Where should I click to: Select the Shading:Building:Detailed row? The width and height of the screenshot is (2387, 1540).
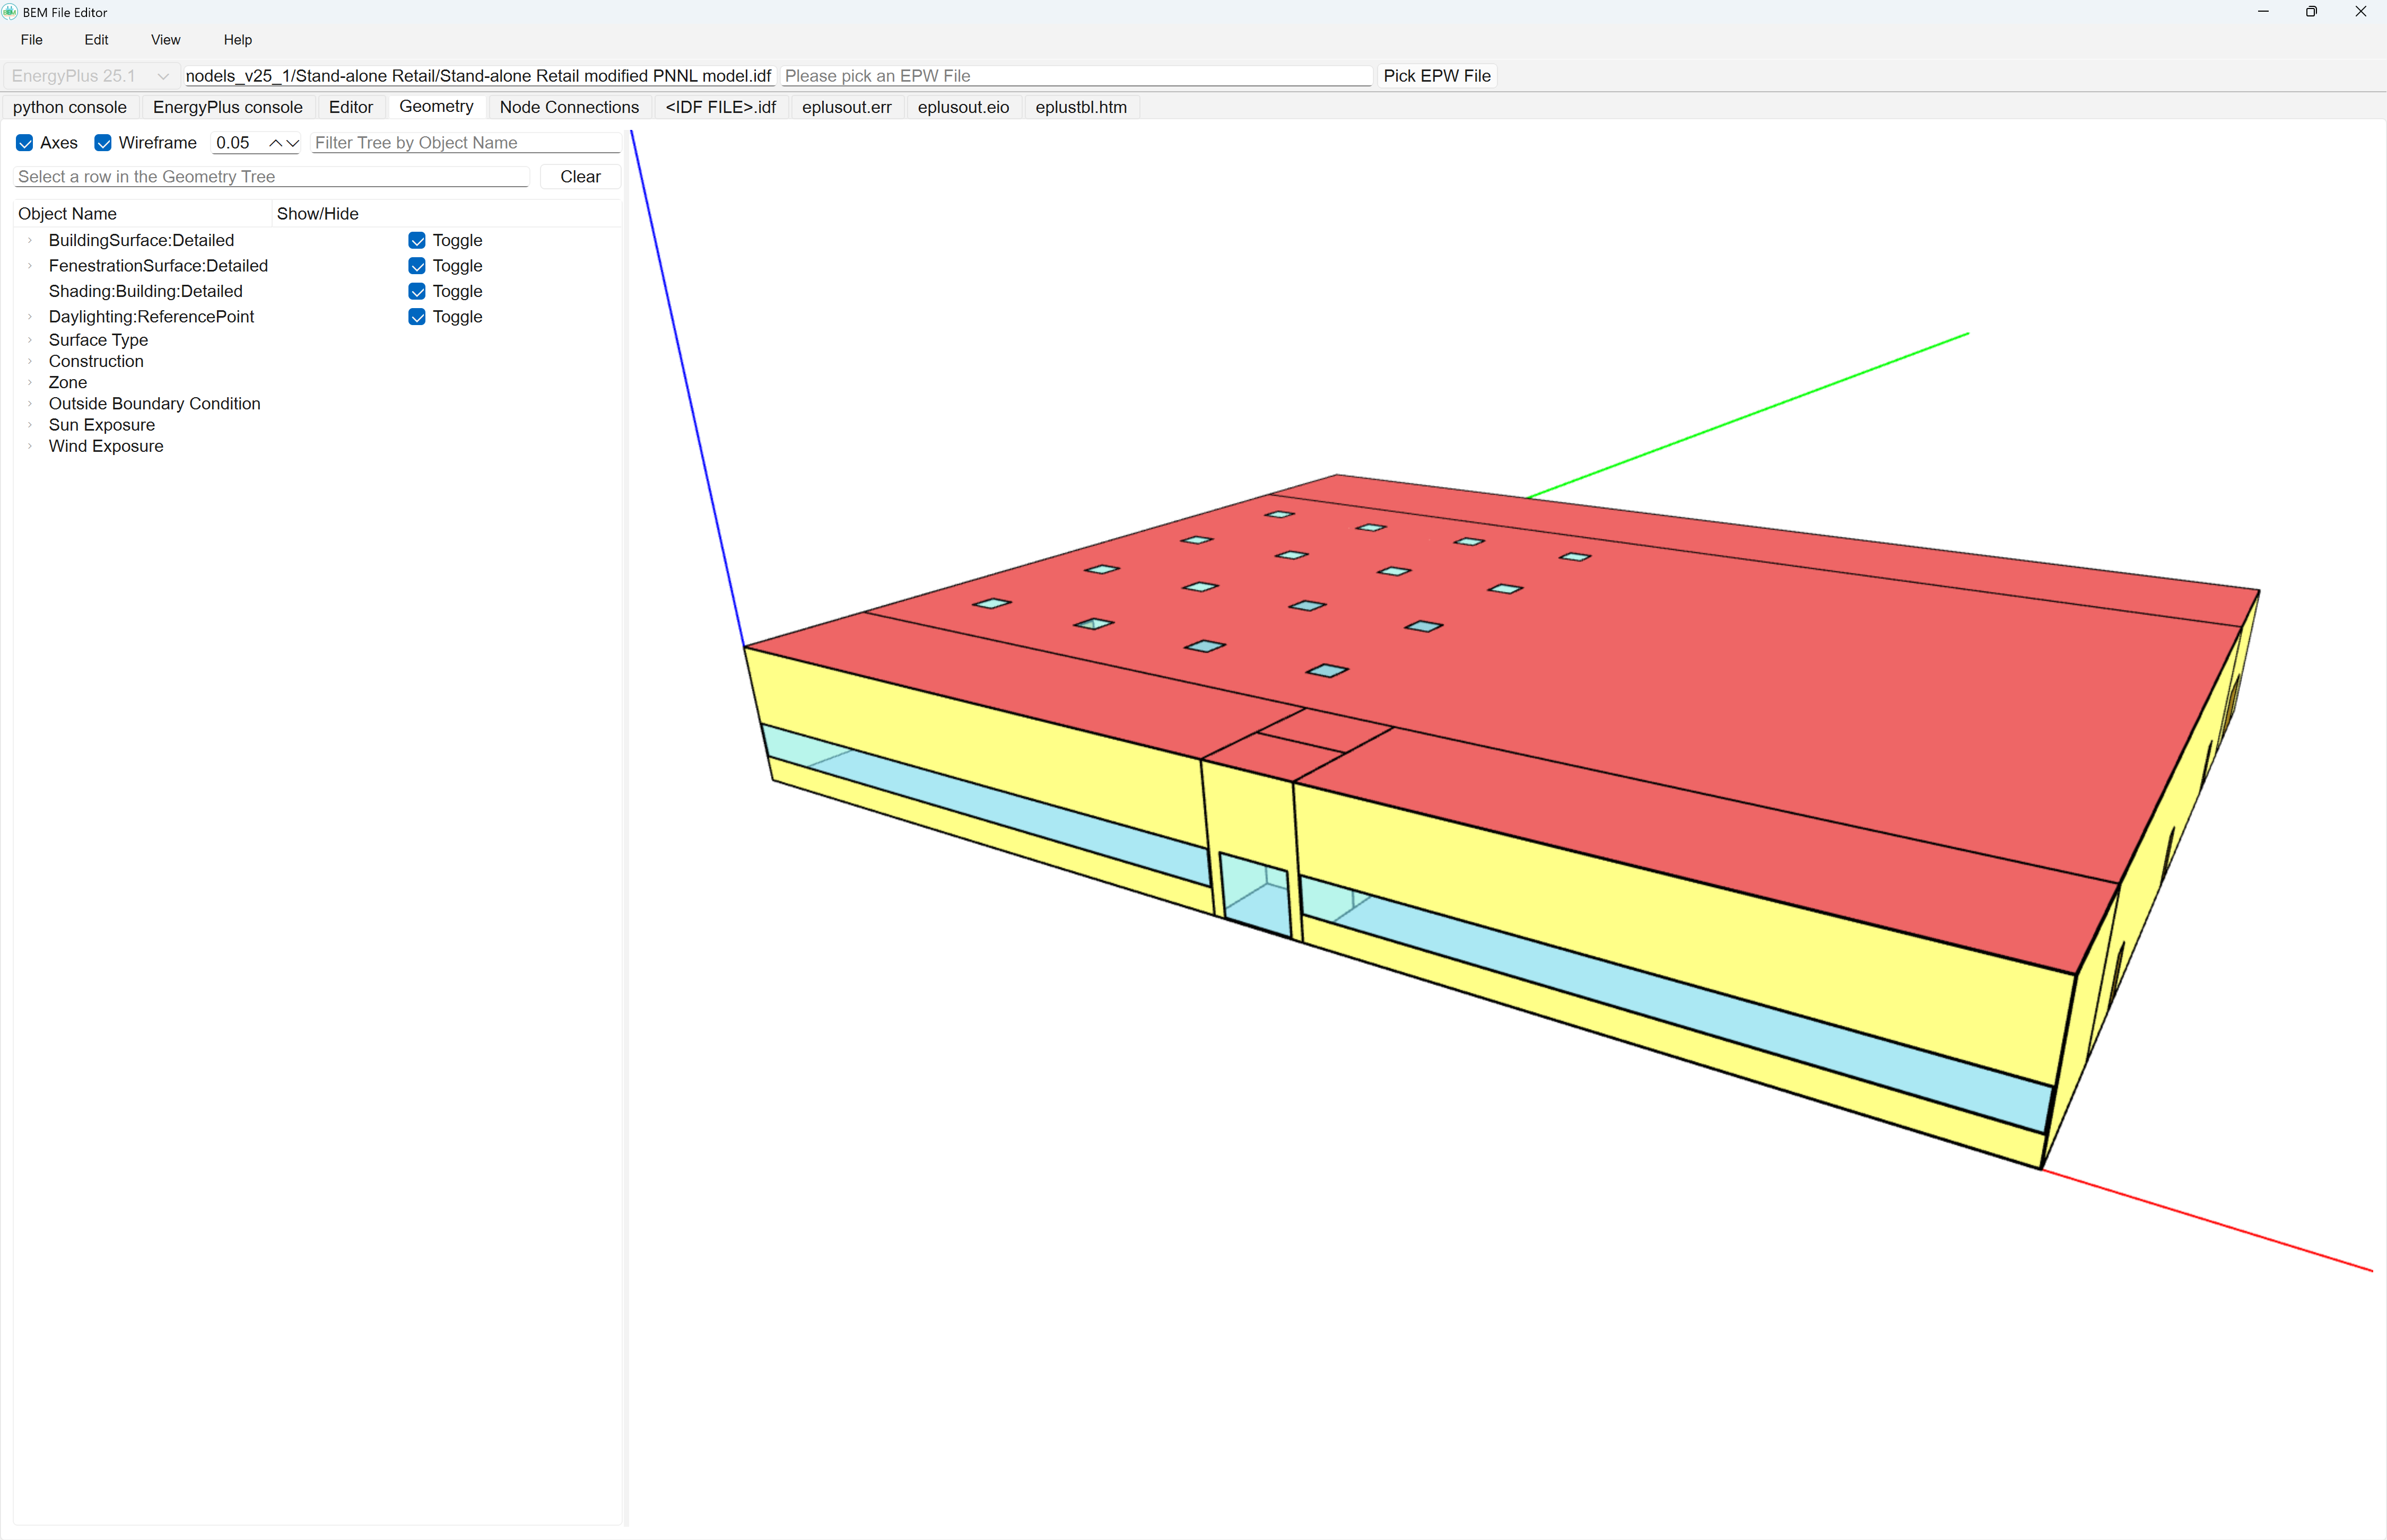317,291
